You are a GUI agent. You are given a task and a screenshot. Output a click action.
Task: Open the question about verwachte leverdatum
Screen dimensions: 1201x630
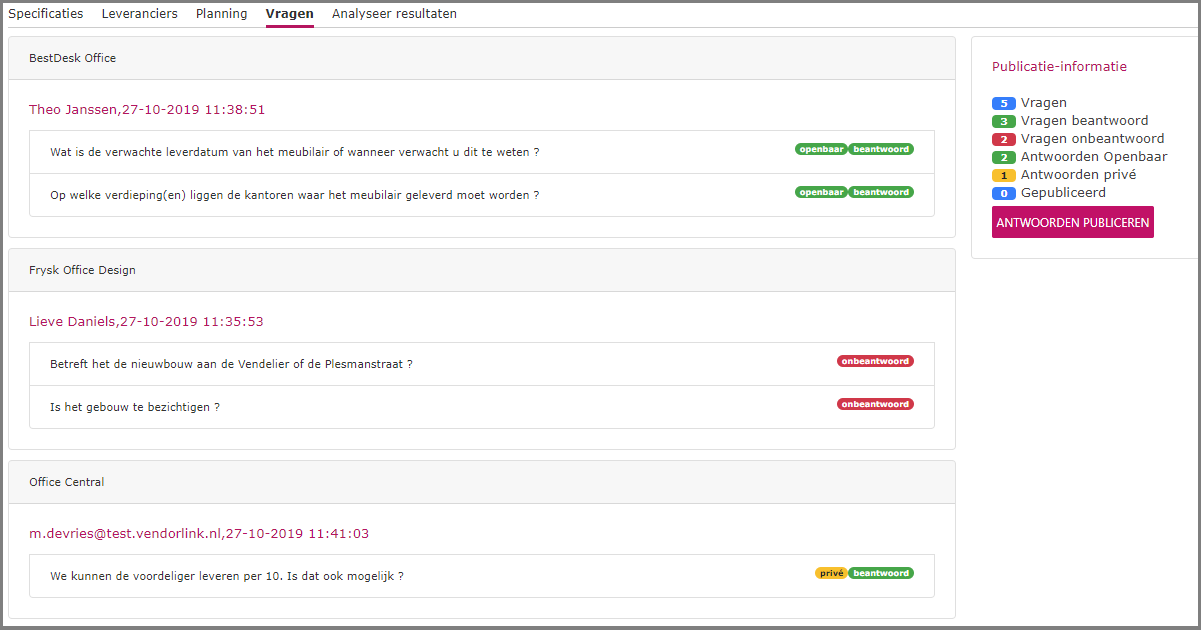(x=482, y=152)
